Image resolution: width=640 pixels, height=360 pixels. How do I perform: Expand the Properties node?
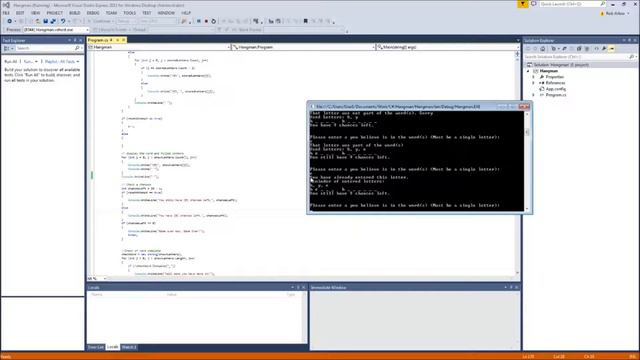(533, 77)
